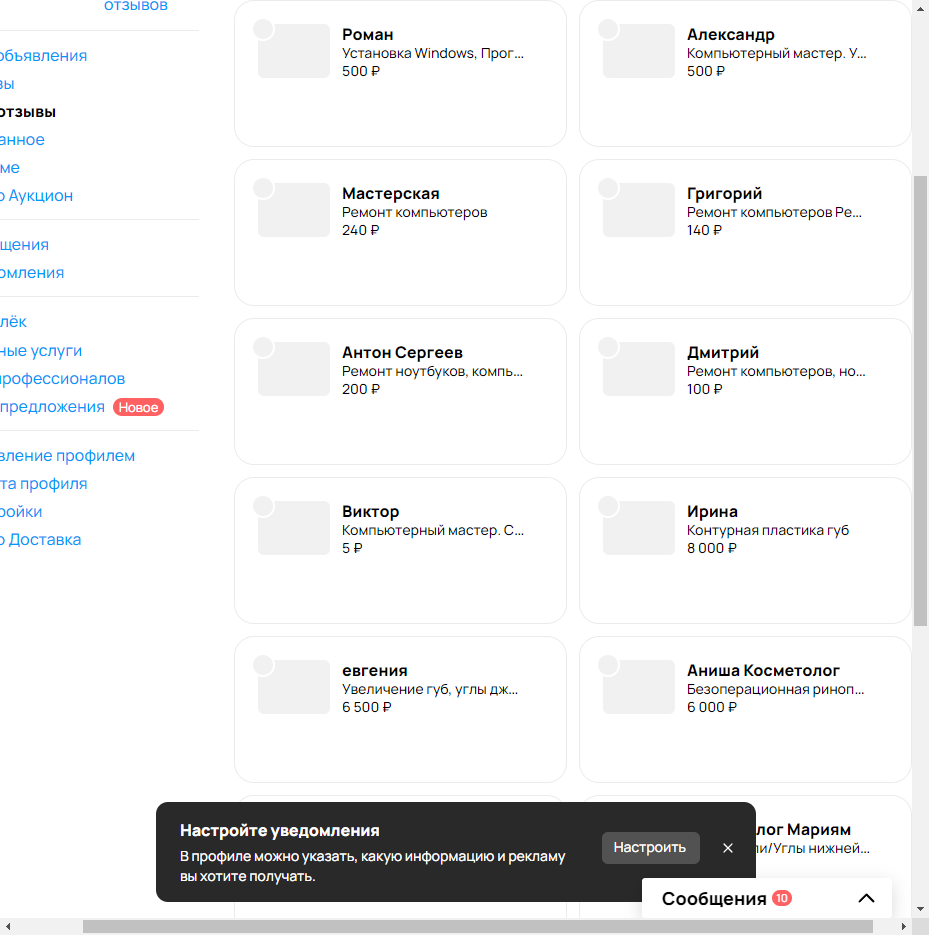The image size is (929, 935).
Task: Click price 6 500 ₽ on евгения's card
Action: [x=367, y=707]
